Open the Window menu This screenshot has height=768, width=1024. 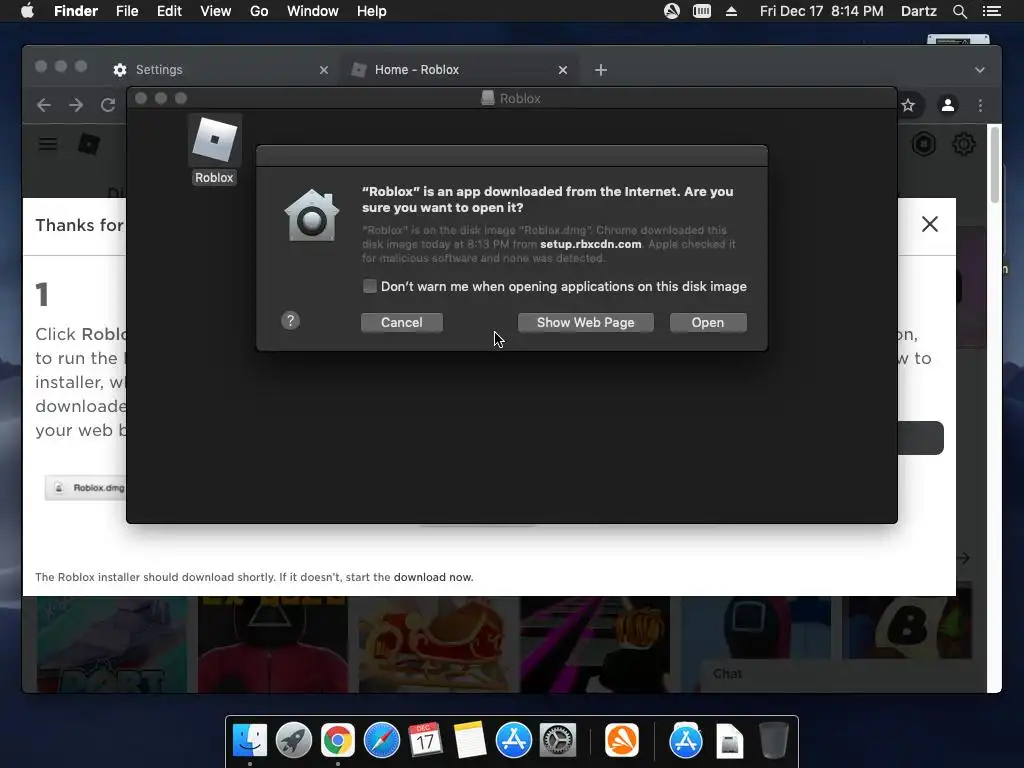tap(313, 11)
